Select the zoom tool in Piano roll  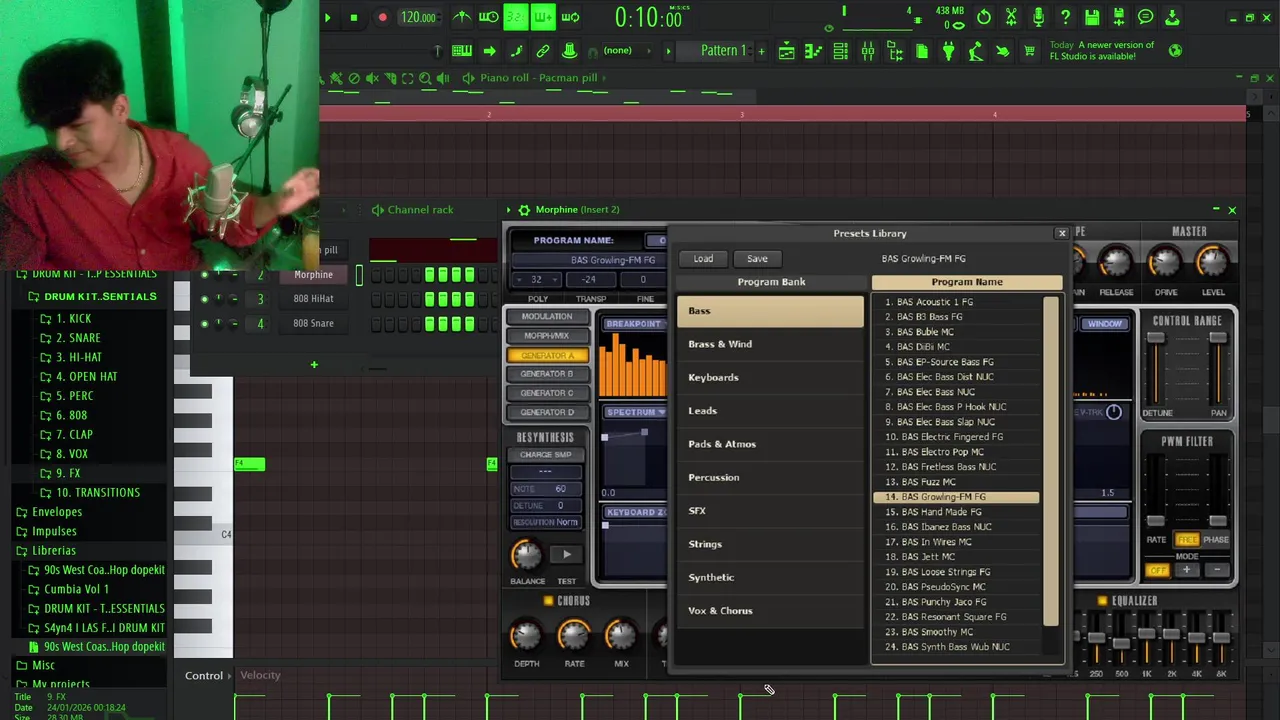click(x=425, y=78)
